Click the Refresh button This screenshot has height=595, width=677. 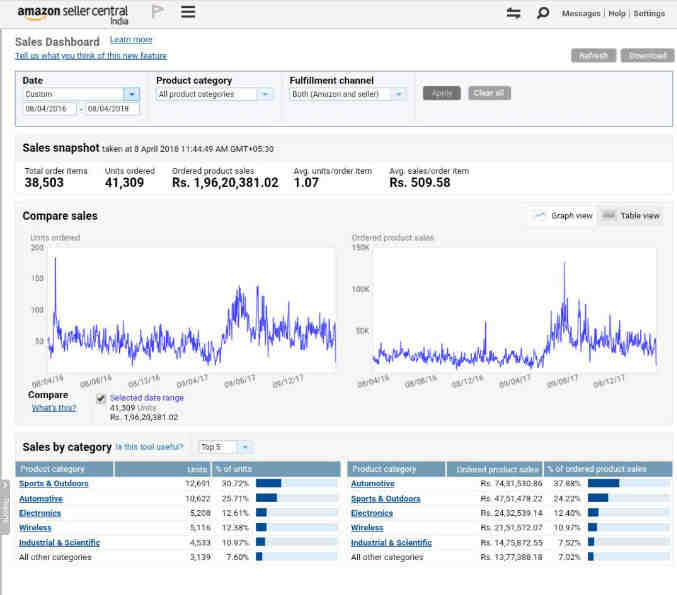pos(593,56)
